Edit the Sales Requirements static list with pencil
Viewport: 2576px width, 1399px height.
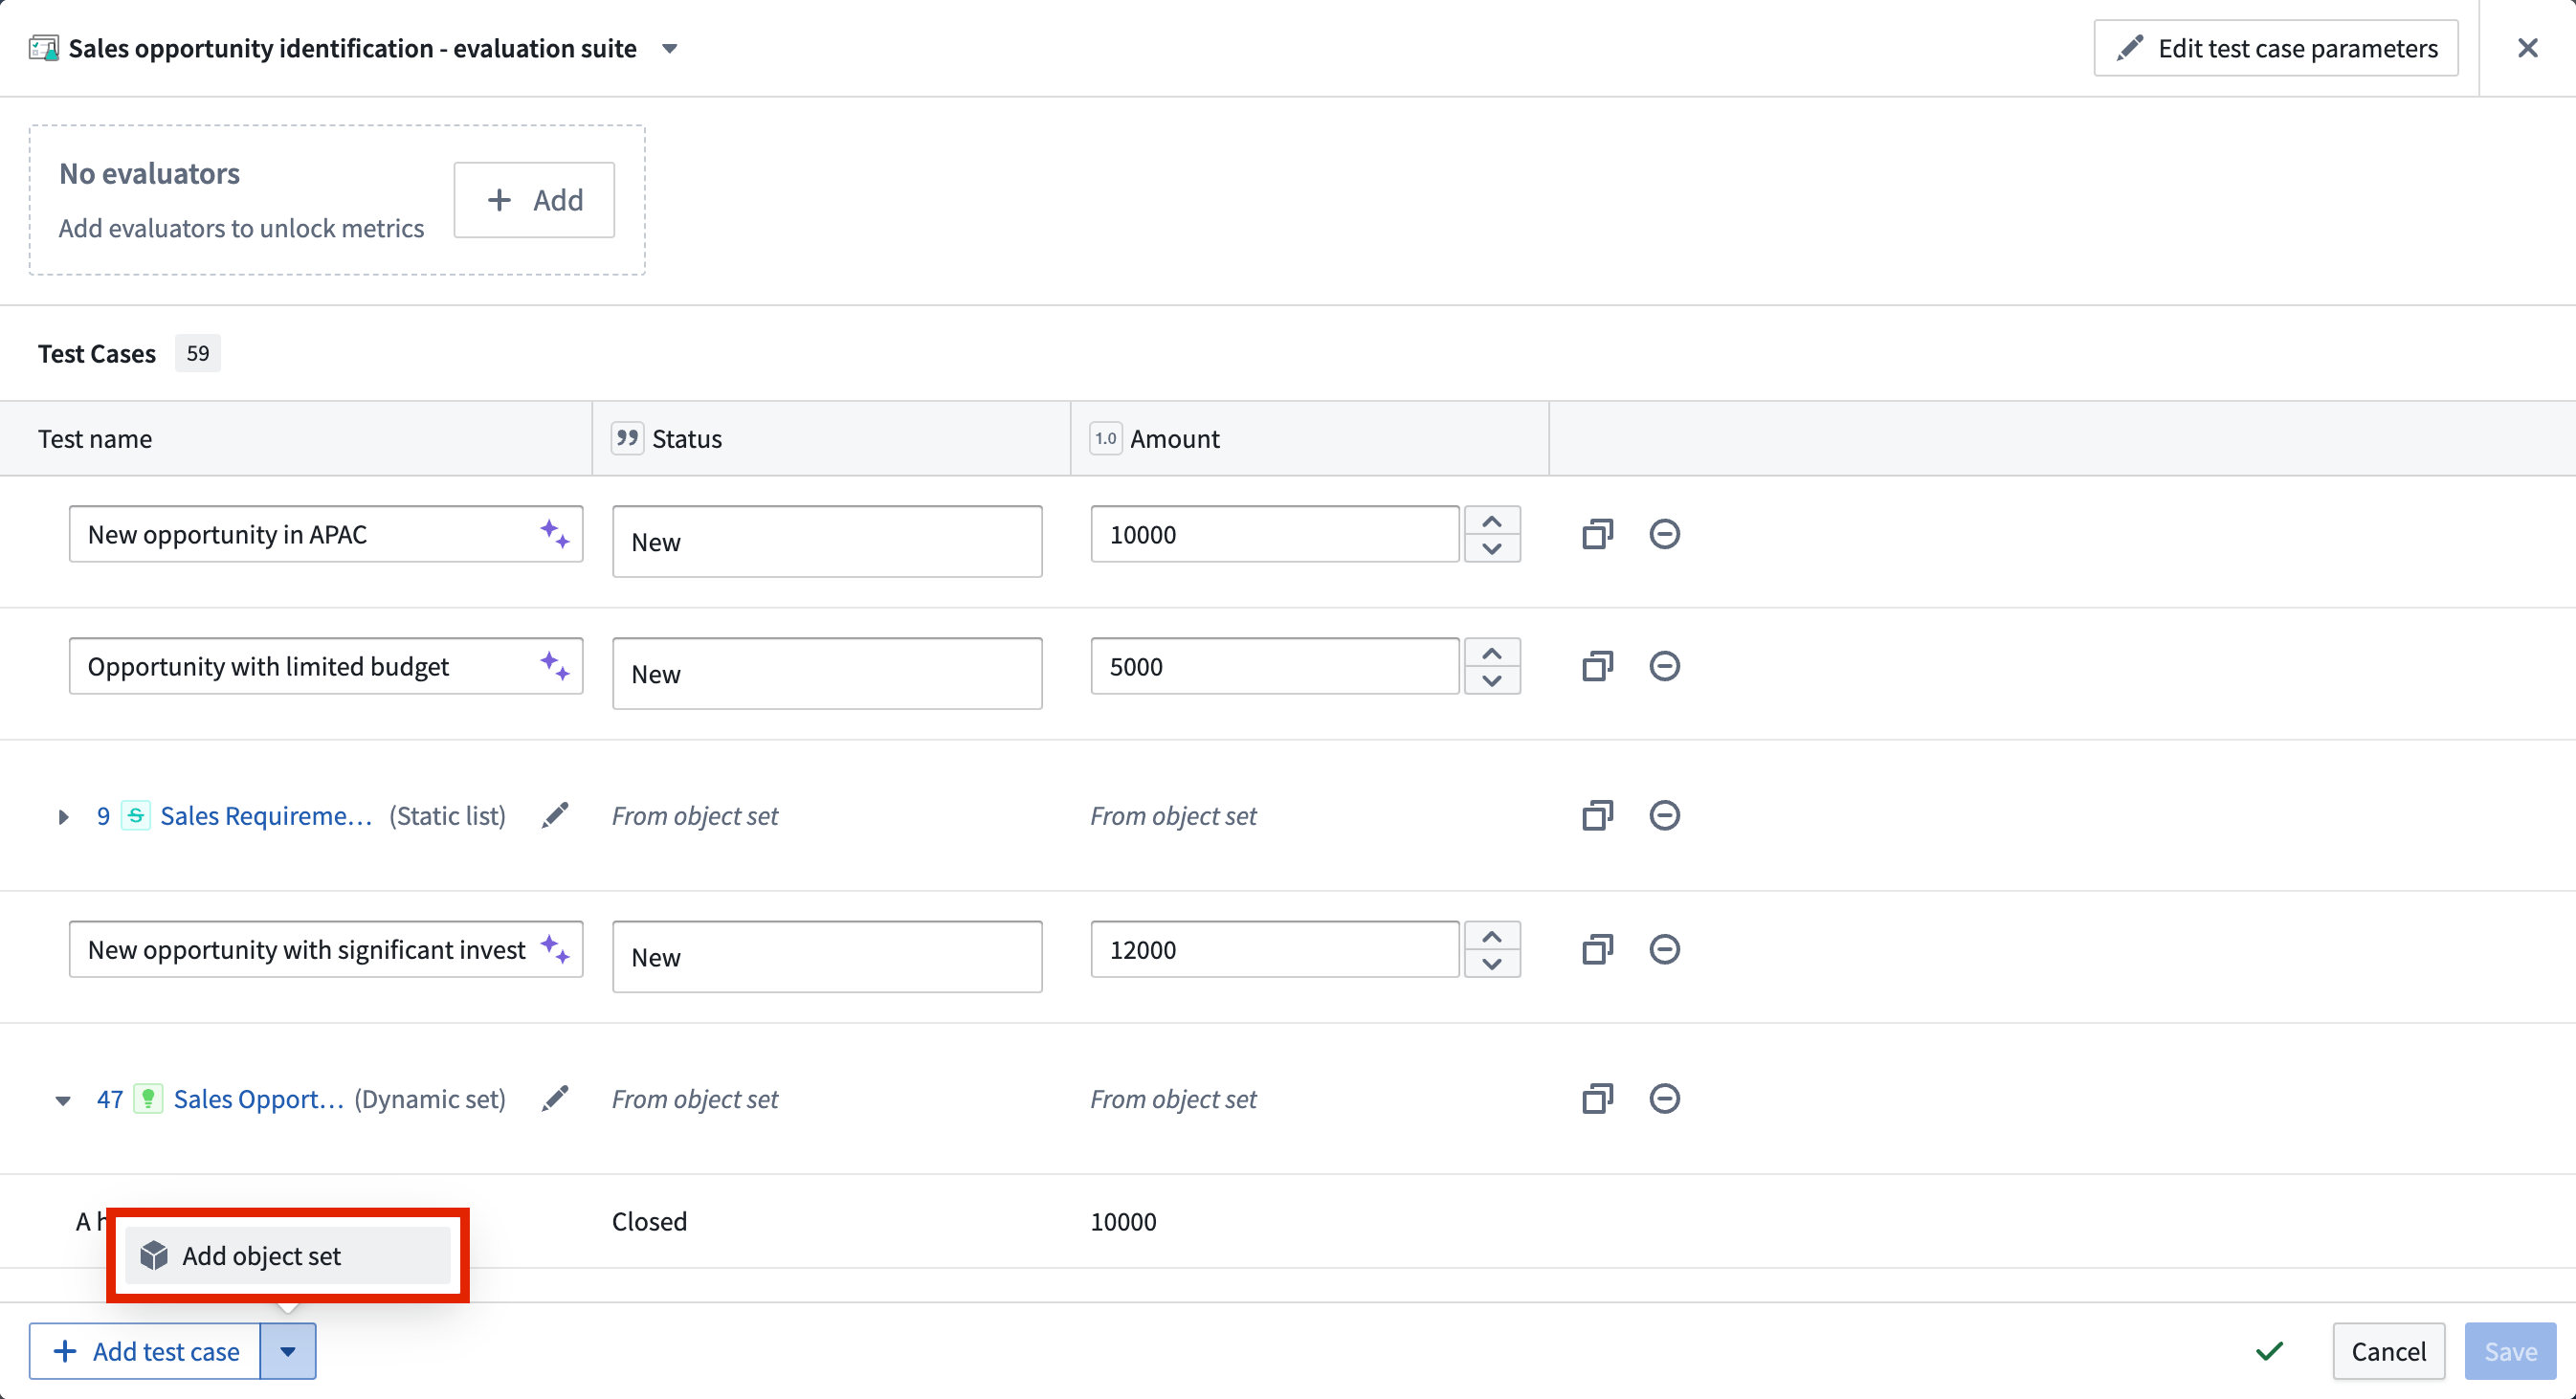click(555, 816)
